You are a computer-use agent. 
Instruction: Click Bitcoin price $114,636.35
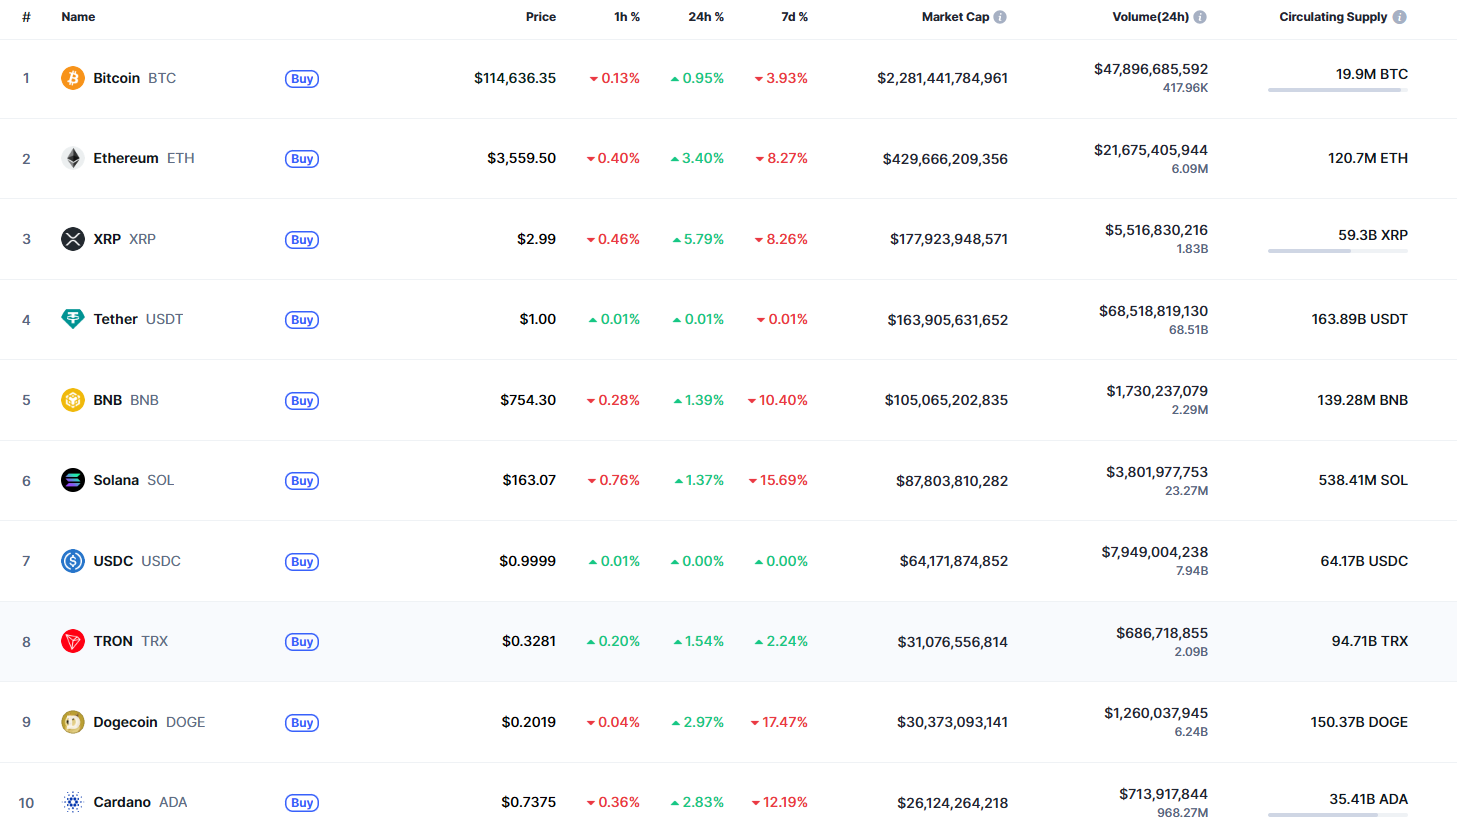[515, 78]
